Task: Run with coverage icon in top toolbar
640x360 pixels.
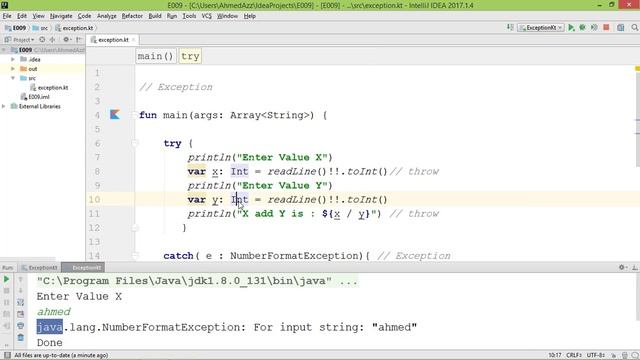Action: 594,27
